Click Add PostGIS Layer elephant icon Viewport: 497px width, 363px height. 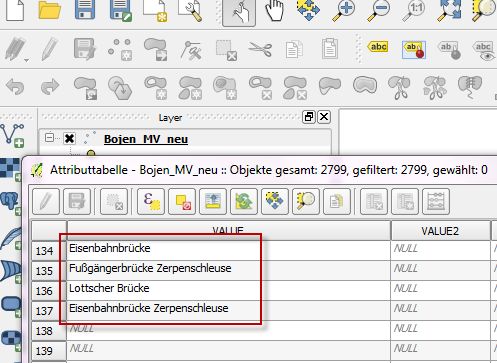(x=11, y=203)
